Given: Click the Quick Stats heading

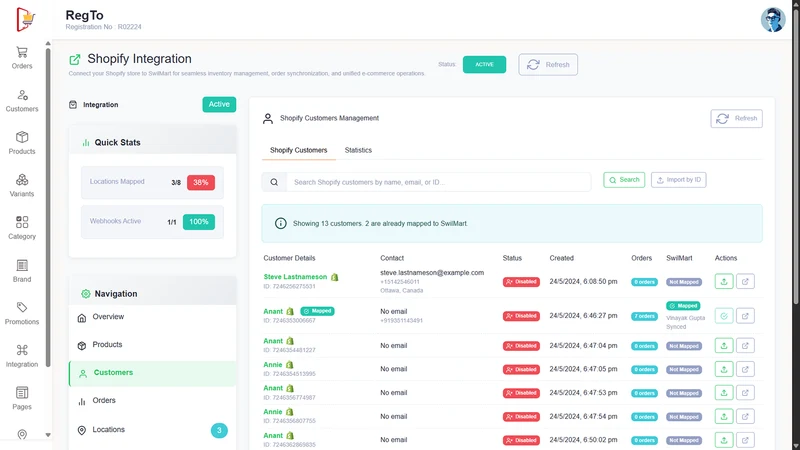Looking at the screenshot, I should (x=117, y=142).
